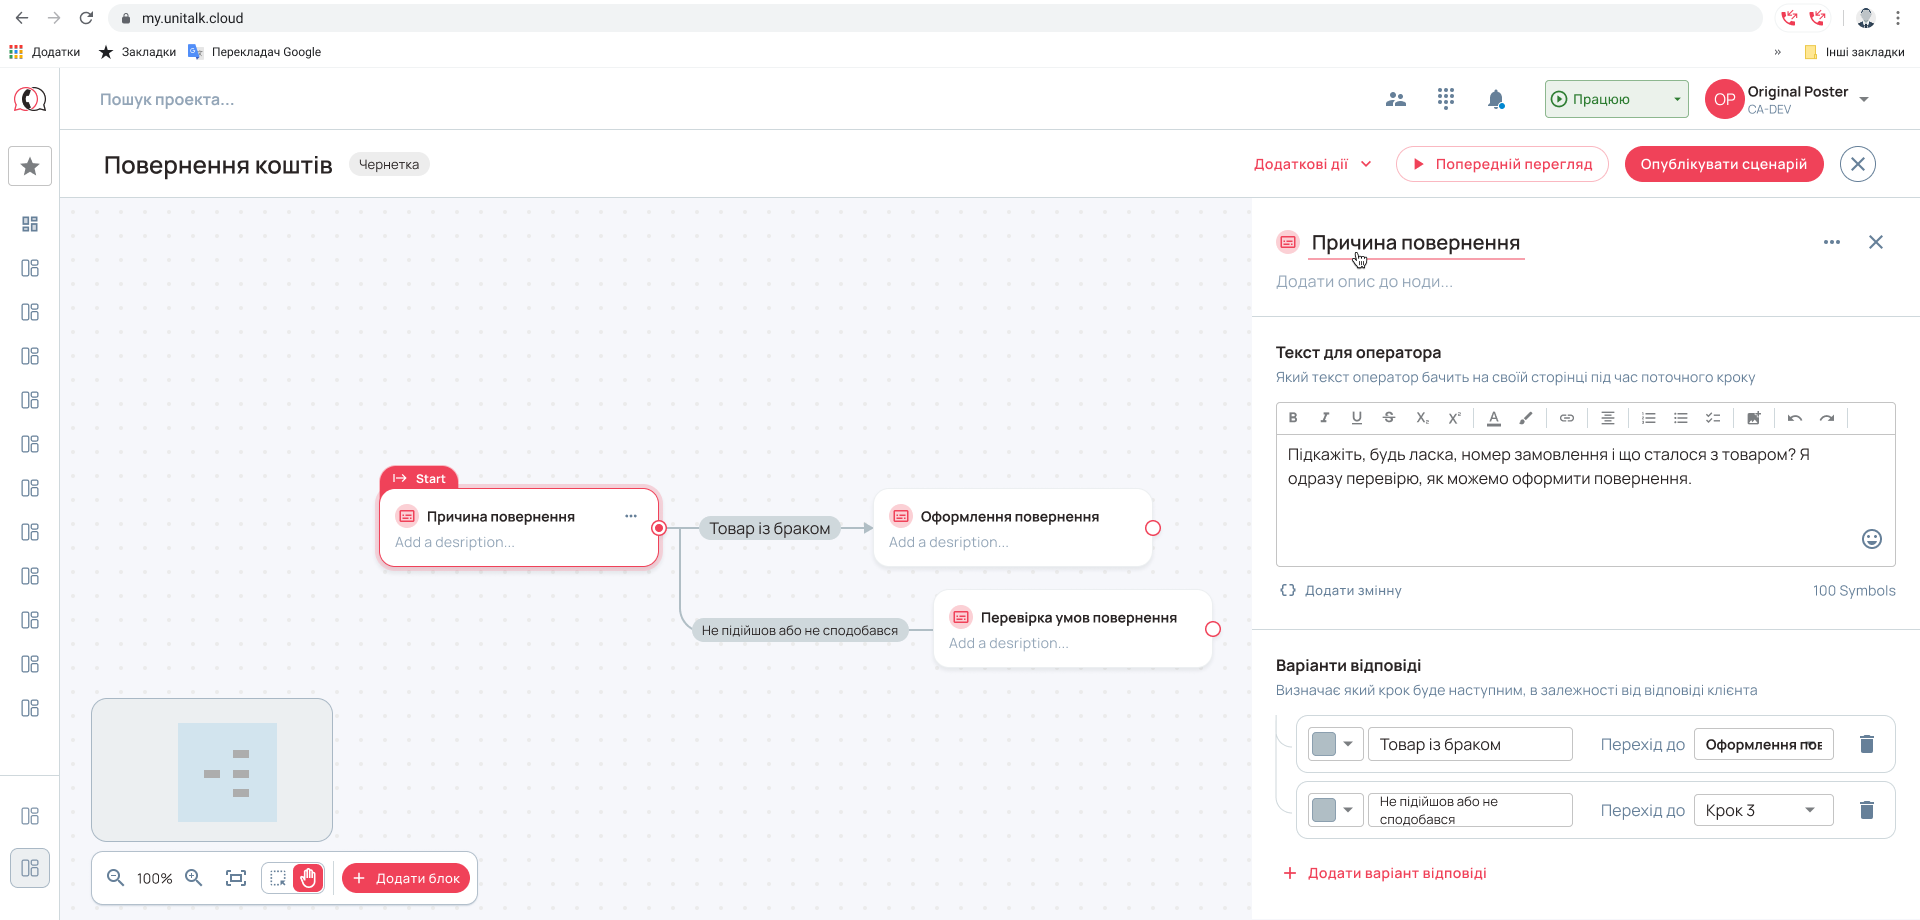The height and width of the screenshot is (920, 1920).
Task: Open the Крок 3 transition dropdown
Action: [1763, 810]
